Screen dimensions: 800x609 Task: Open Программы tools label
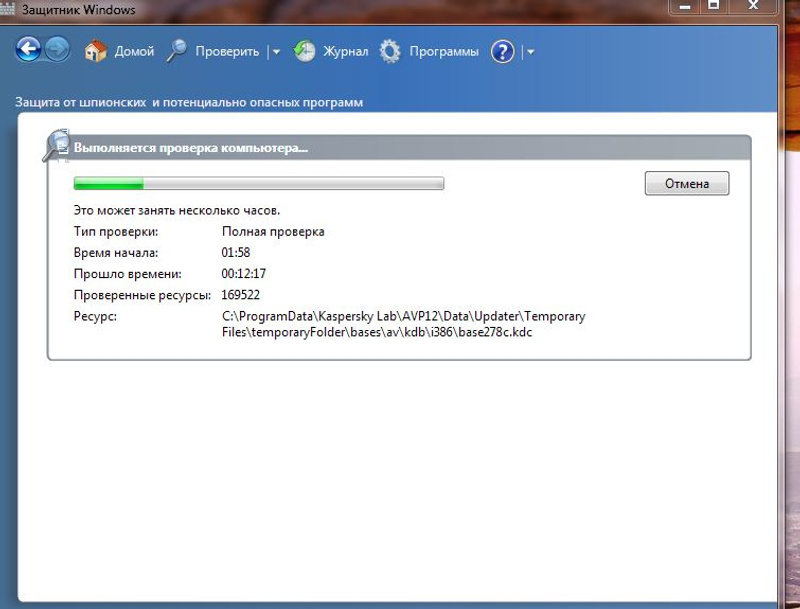pyautogui.click(x=444, y=52)
